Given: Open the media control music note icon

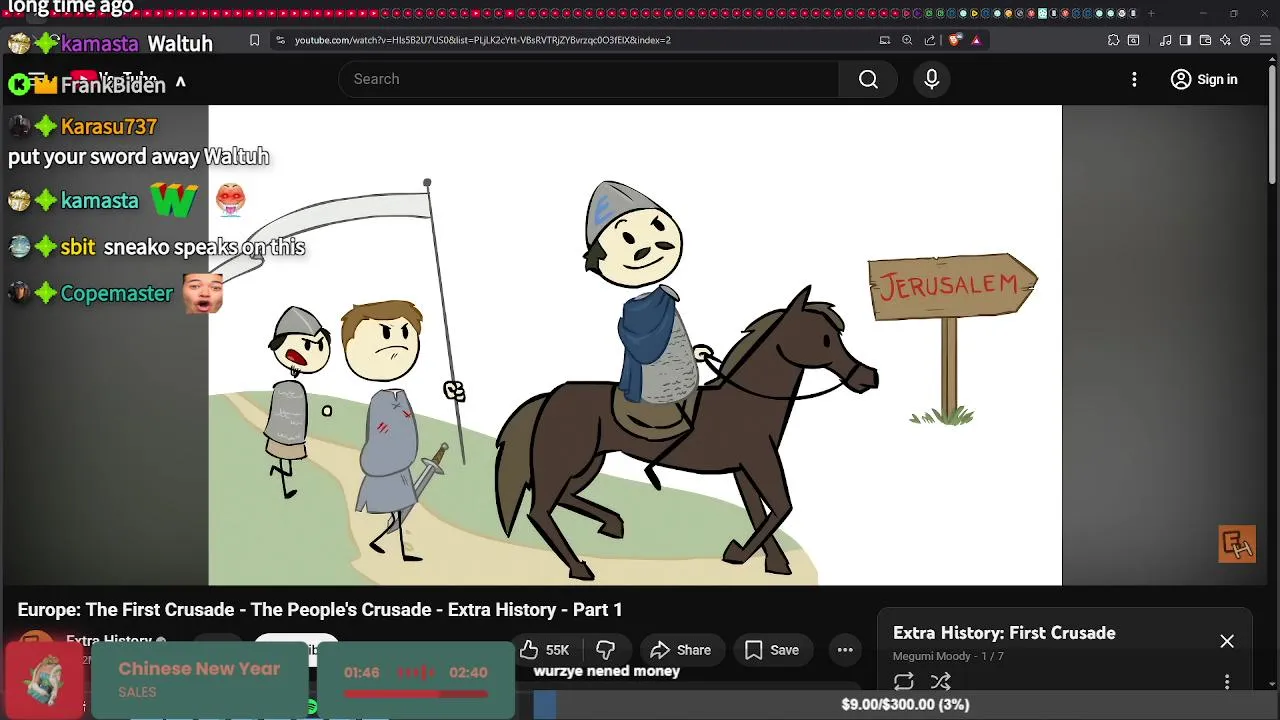Looking at the screenshot, I should point(1165,40).
